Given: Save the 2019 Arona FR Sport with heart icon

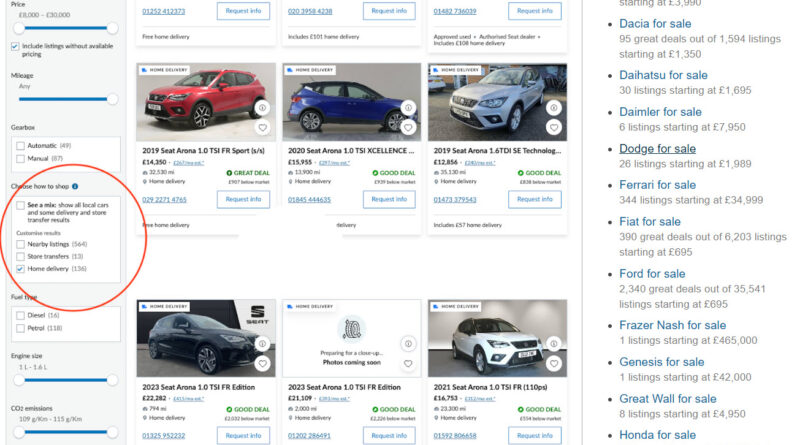Looking at the screenshot, I should (x=262, y=128).
